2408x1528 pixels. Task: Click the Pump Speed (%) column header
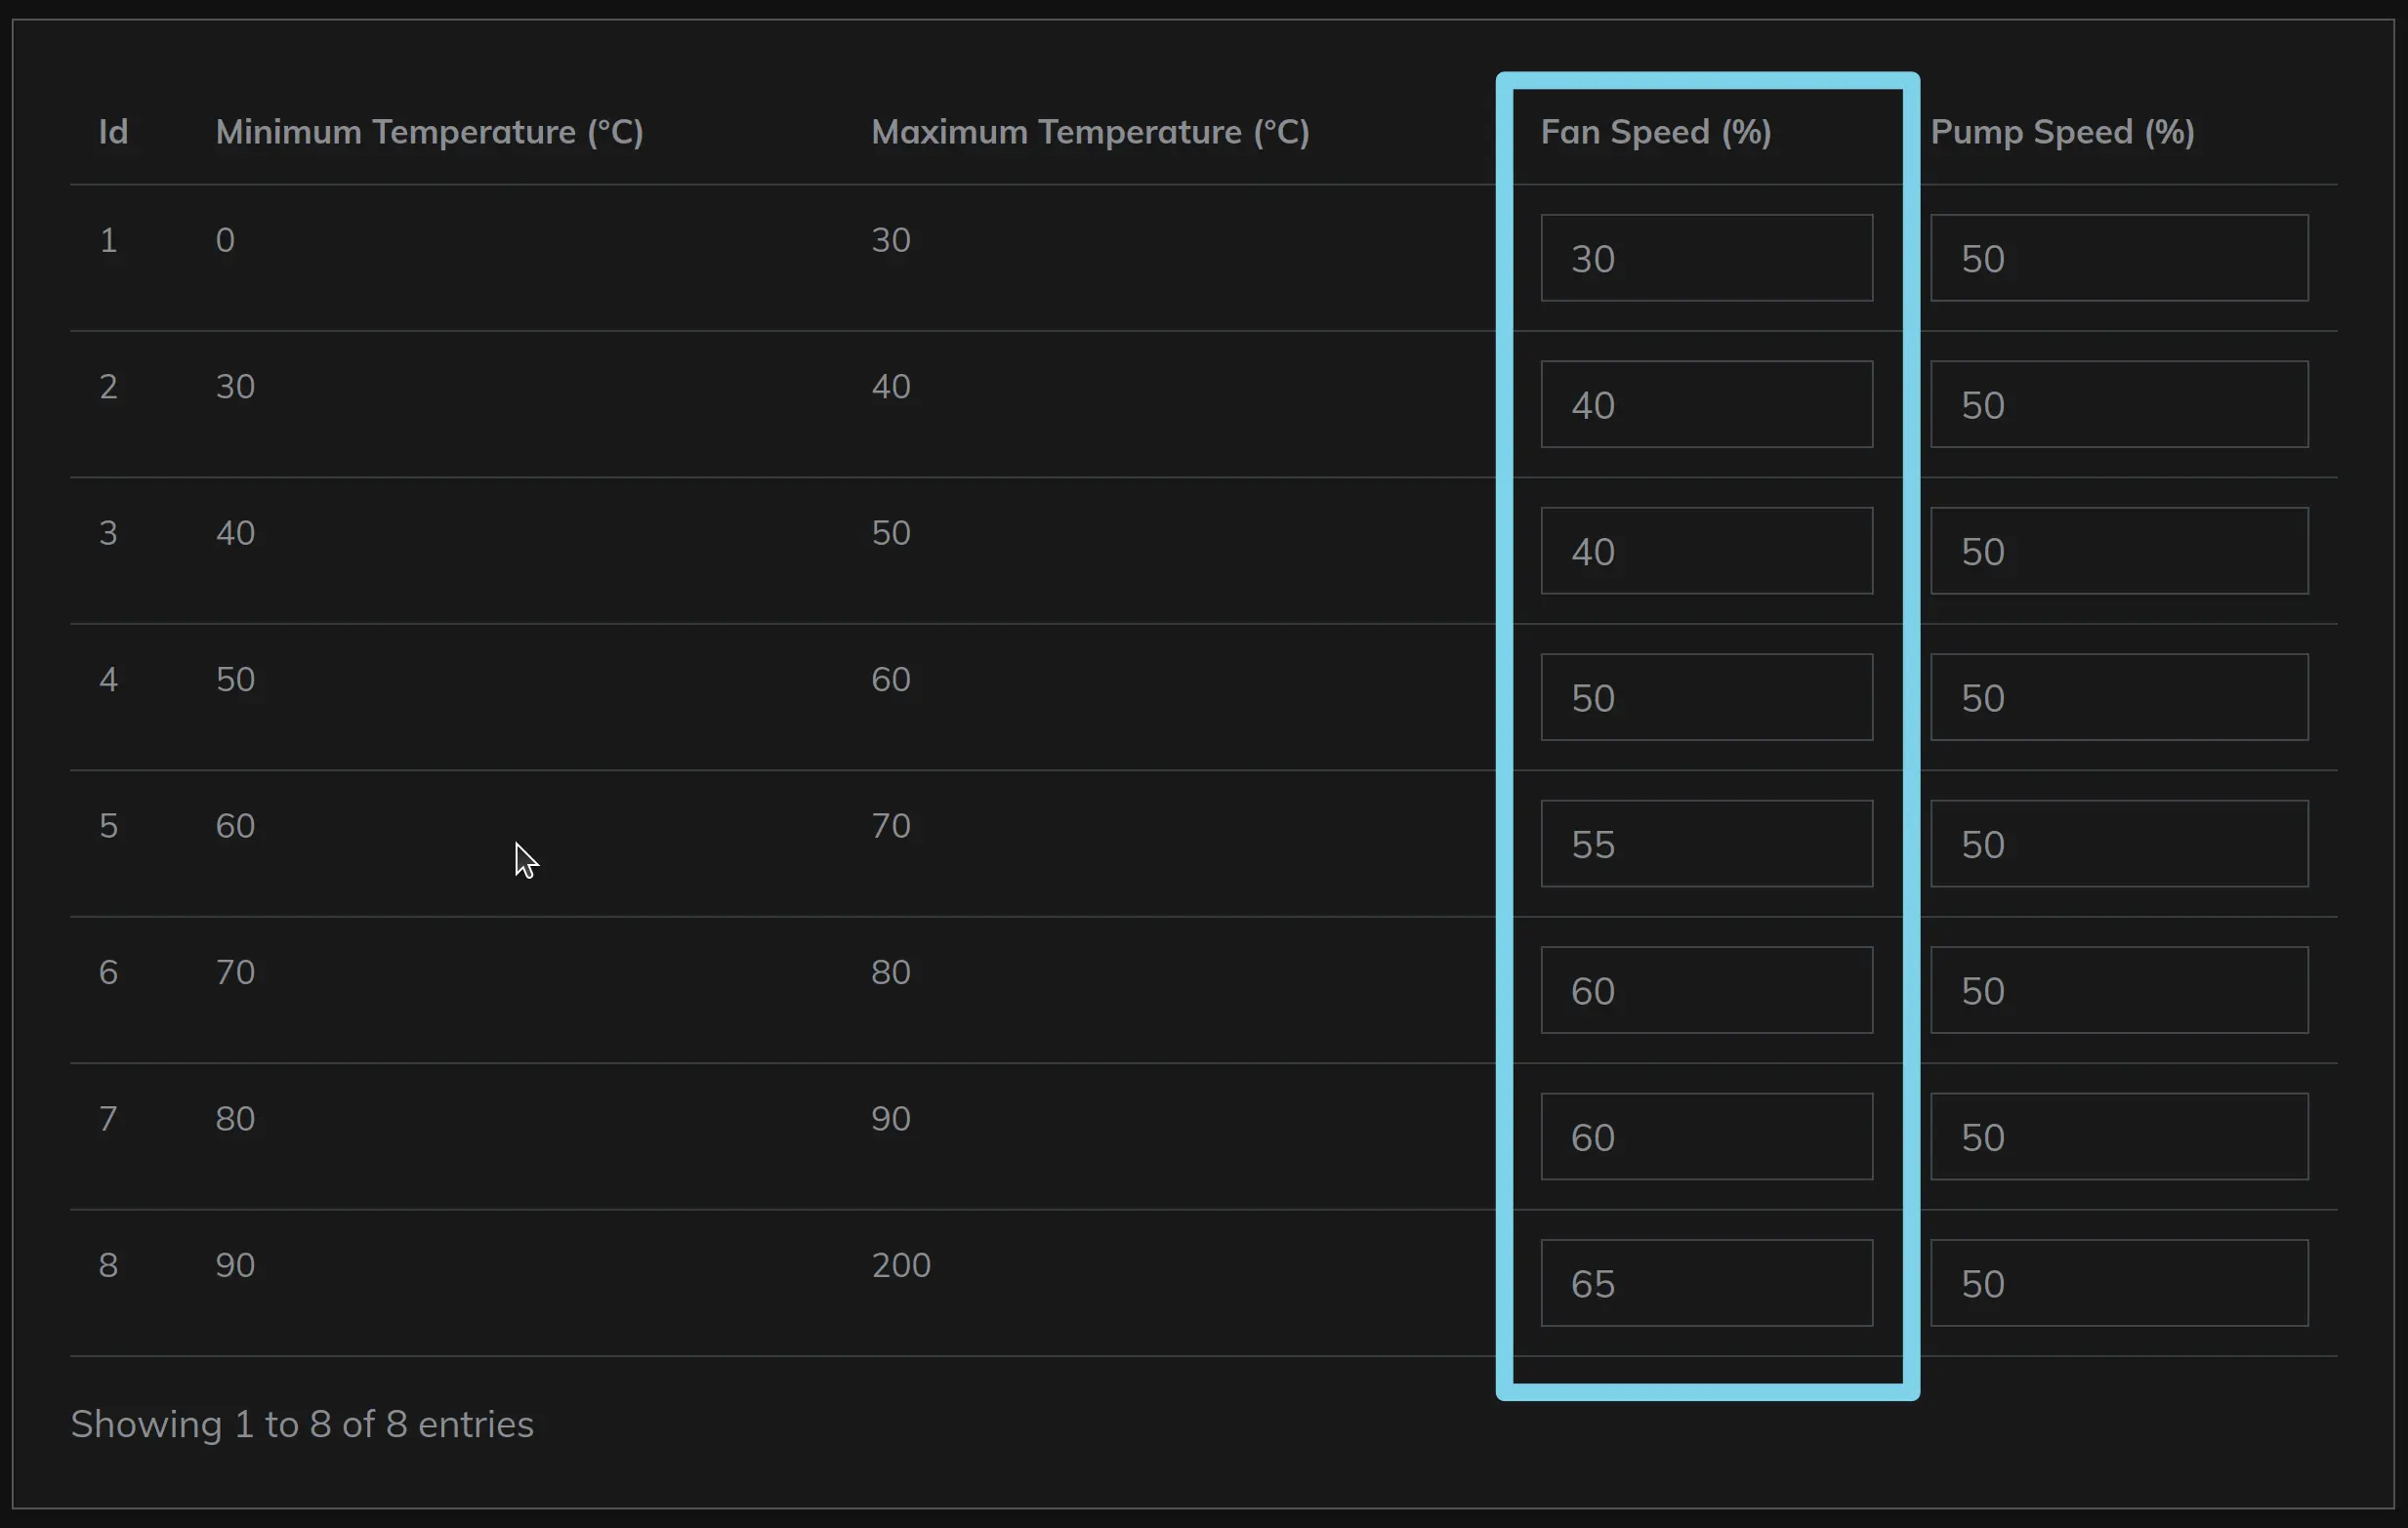click(2062, 132)
